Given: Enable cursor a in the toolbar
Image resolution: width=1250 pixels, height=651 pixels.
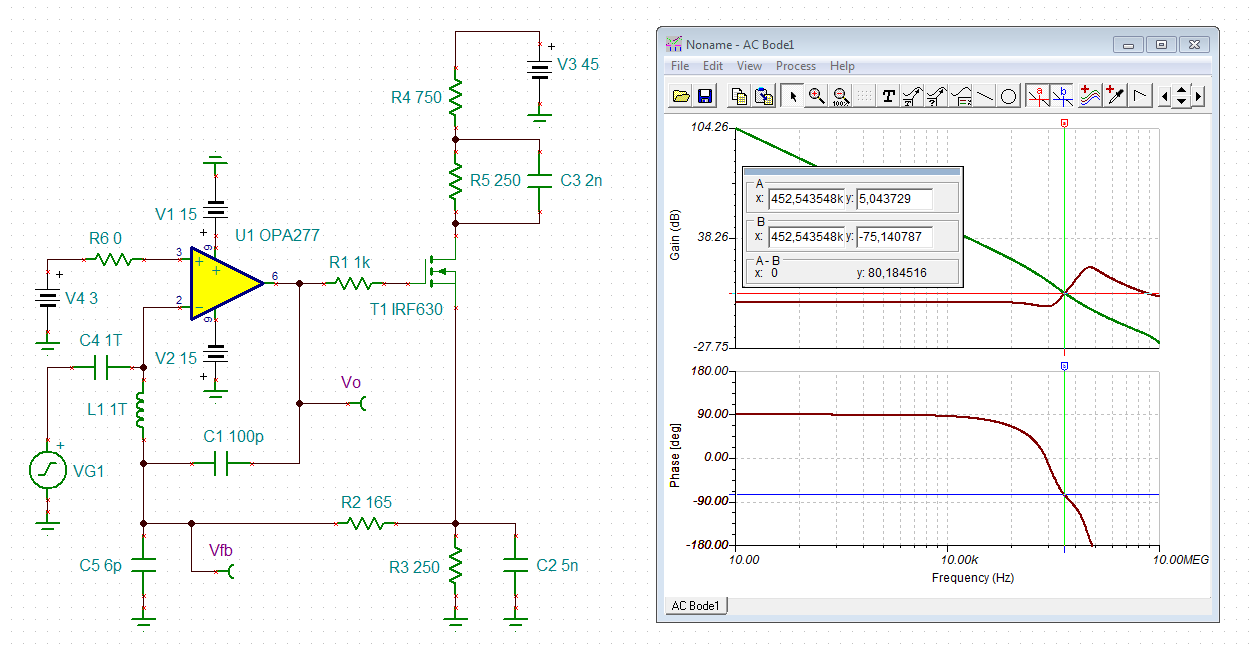Looking at the screenshot, I should 1039,96.
